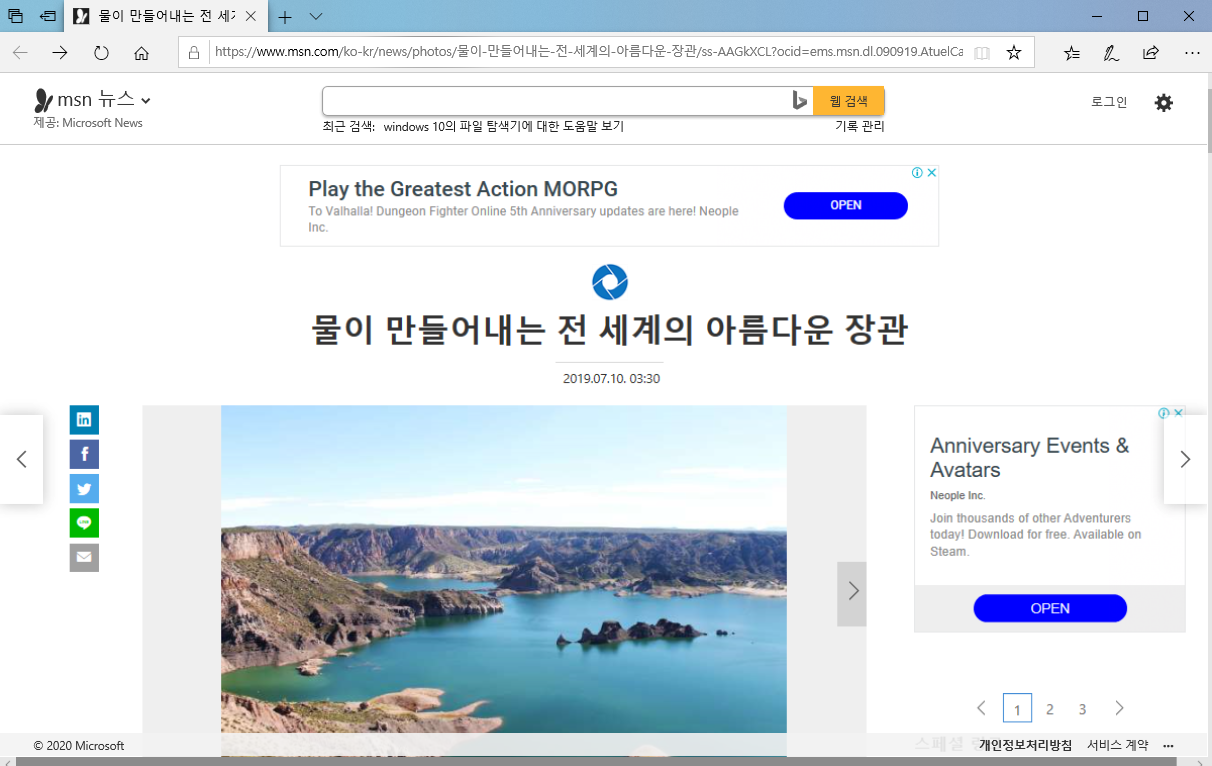Open recent search about windows 10 파일 탐색기
The height and width of the screenshot is (766, 1212).
[503, 127]
